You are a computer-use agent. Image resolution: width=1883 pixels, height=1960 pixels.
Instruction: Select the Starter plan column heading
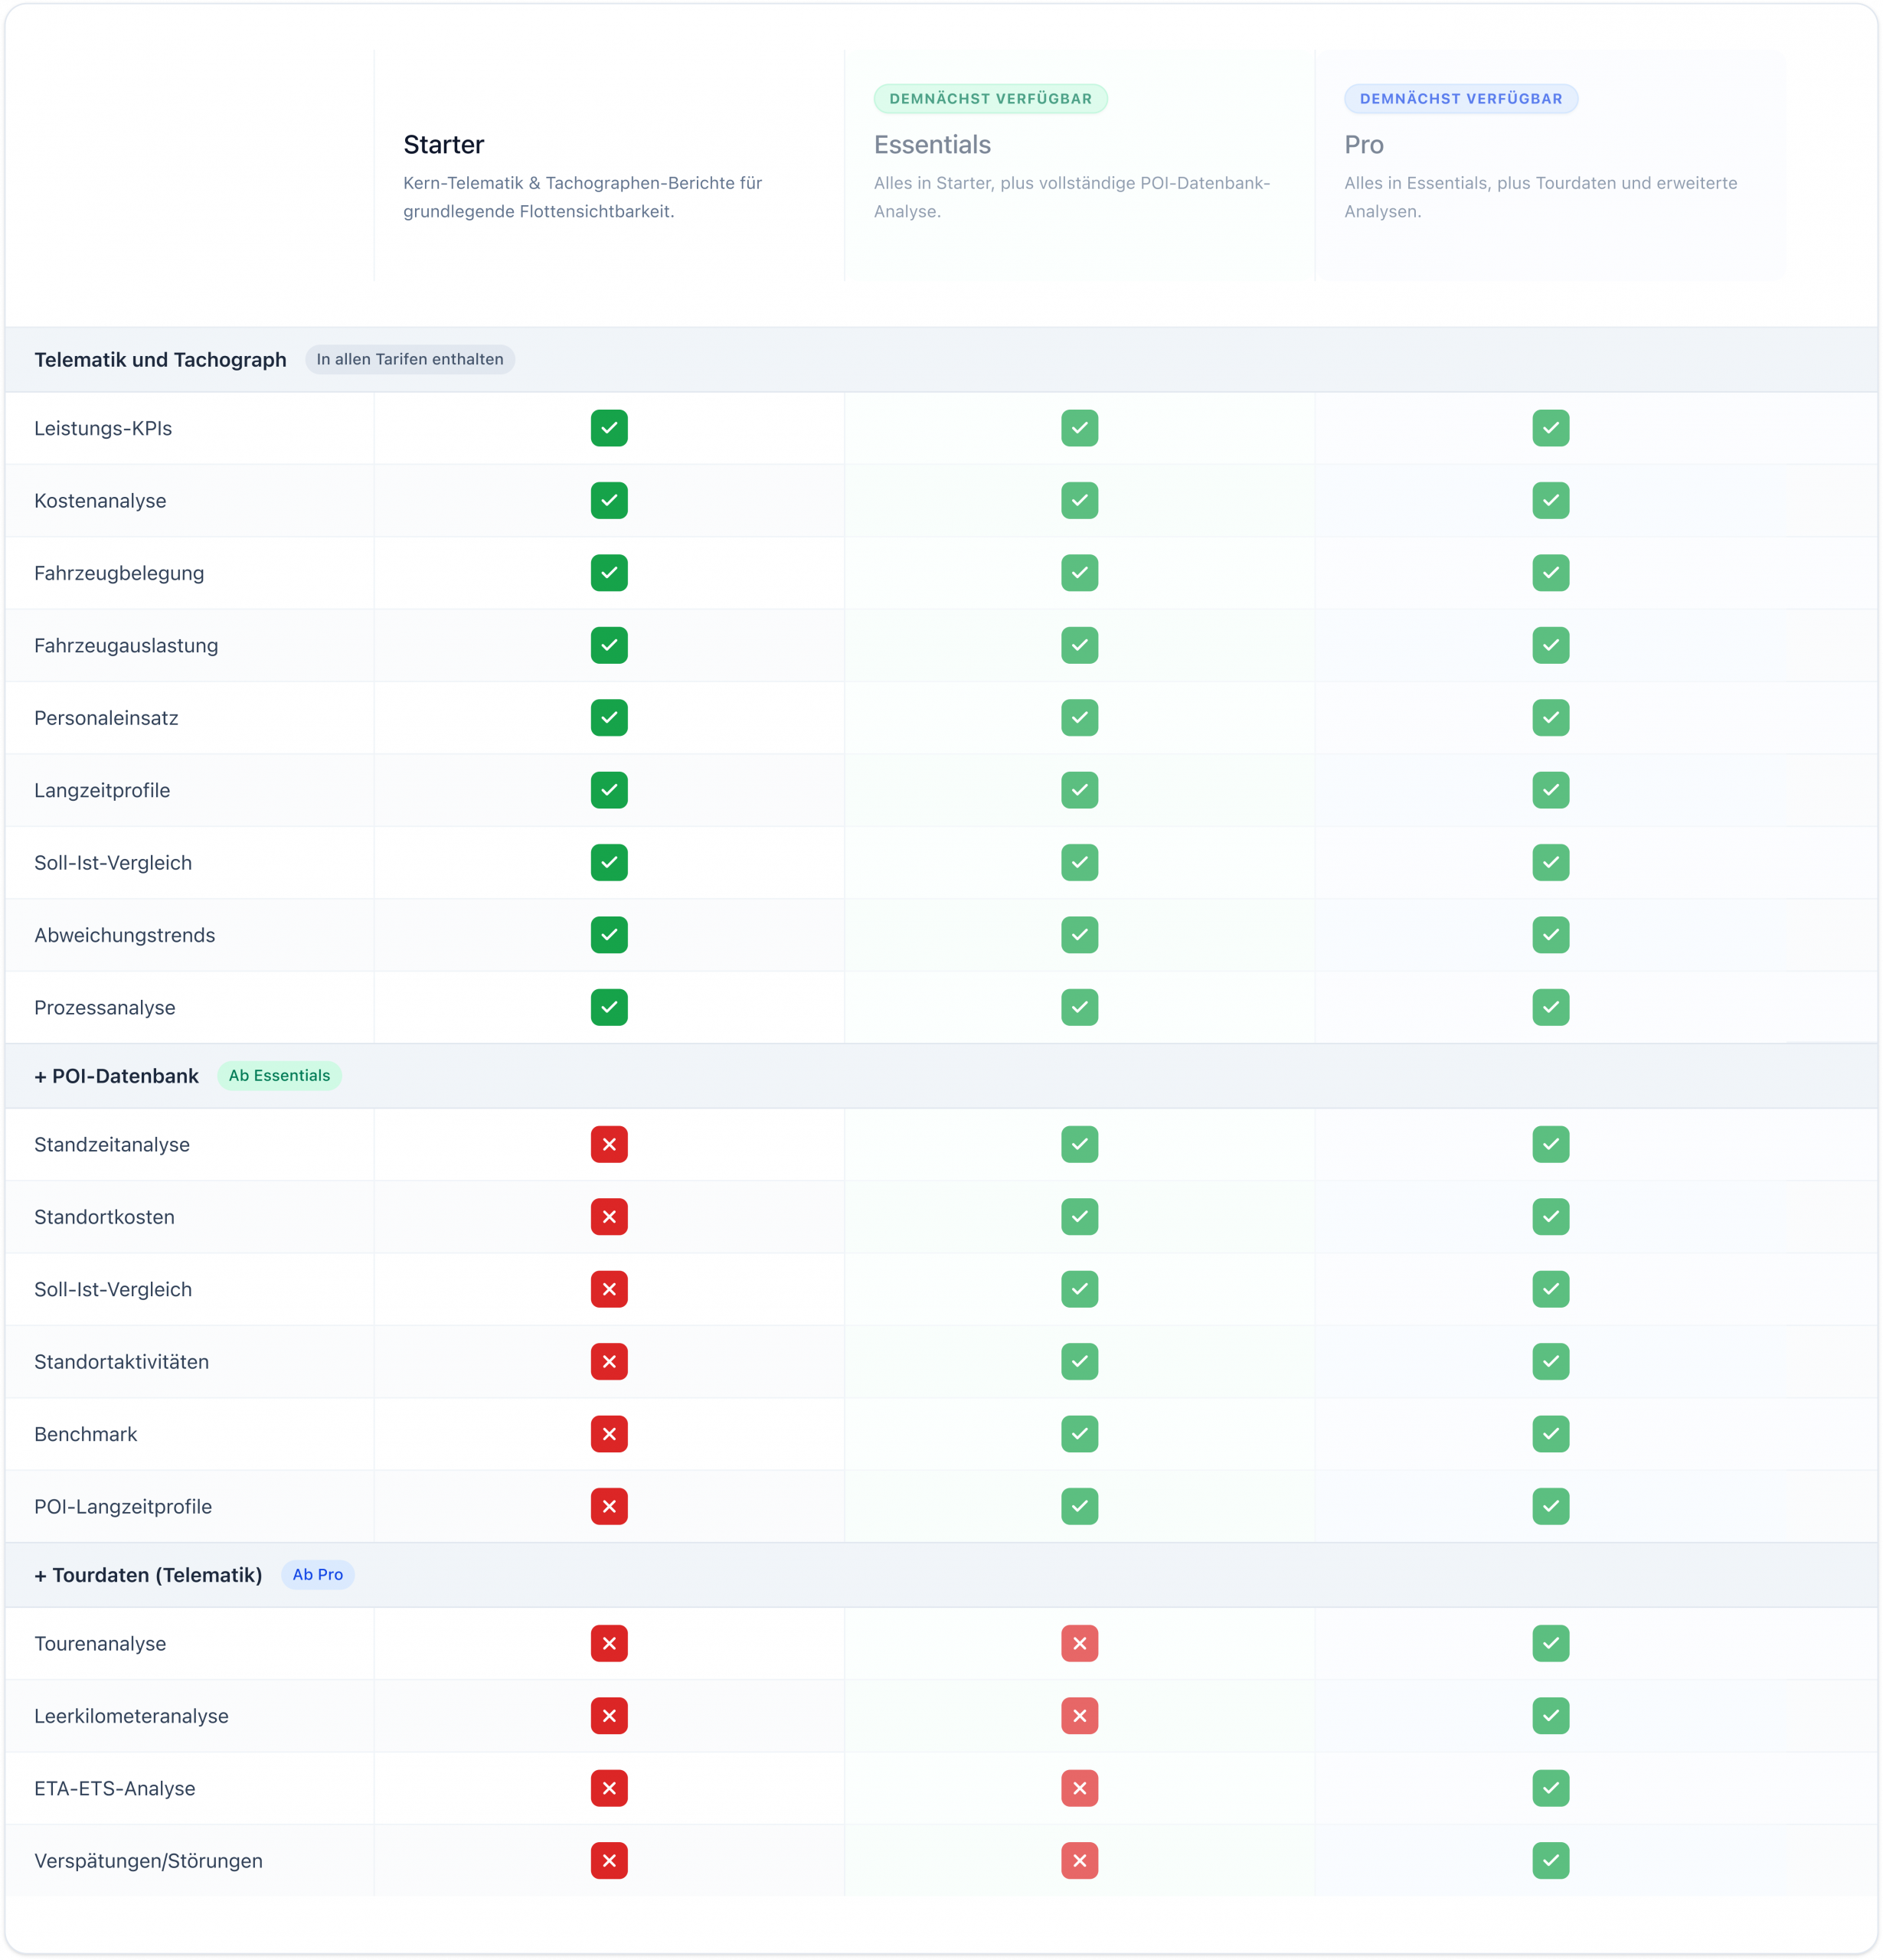pyautogui.click(x=443, y=144)
